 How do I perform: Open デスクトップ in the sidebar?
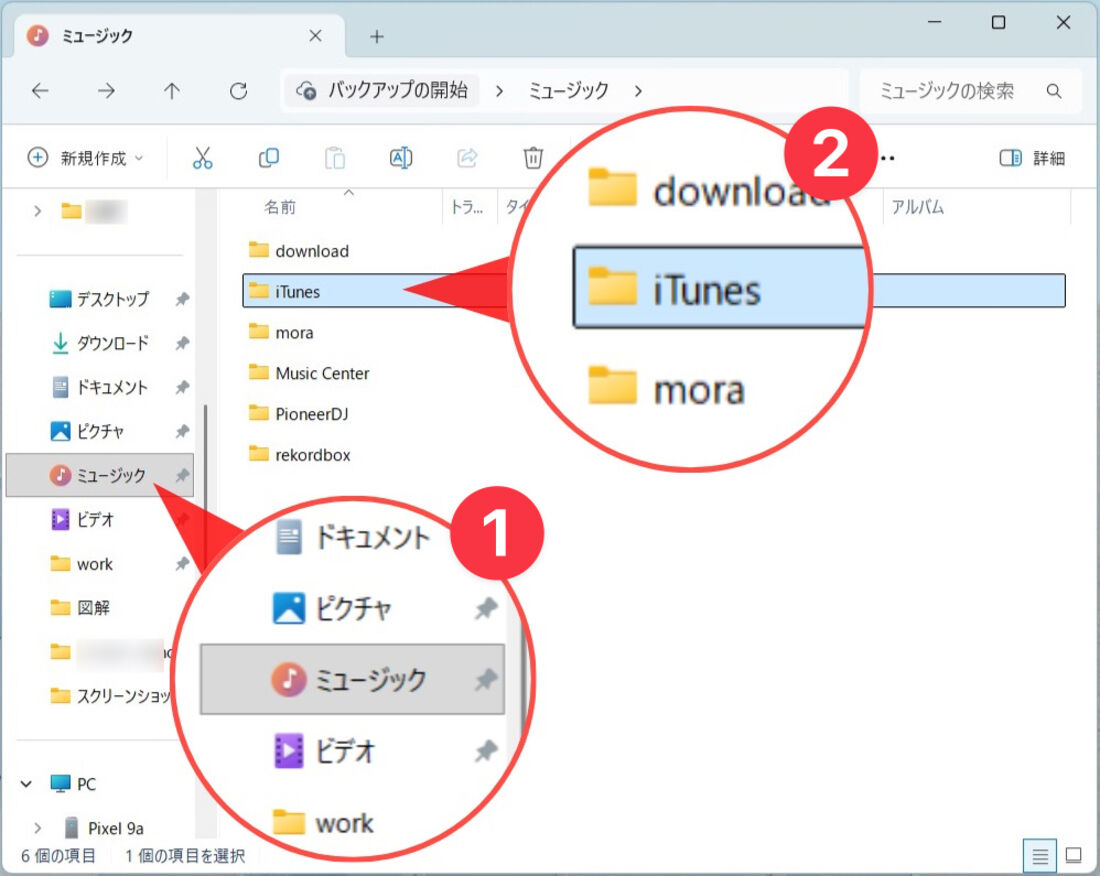(x=99, y=299)
